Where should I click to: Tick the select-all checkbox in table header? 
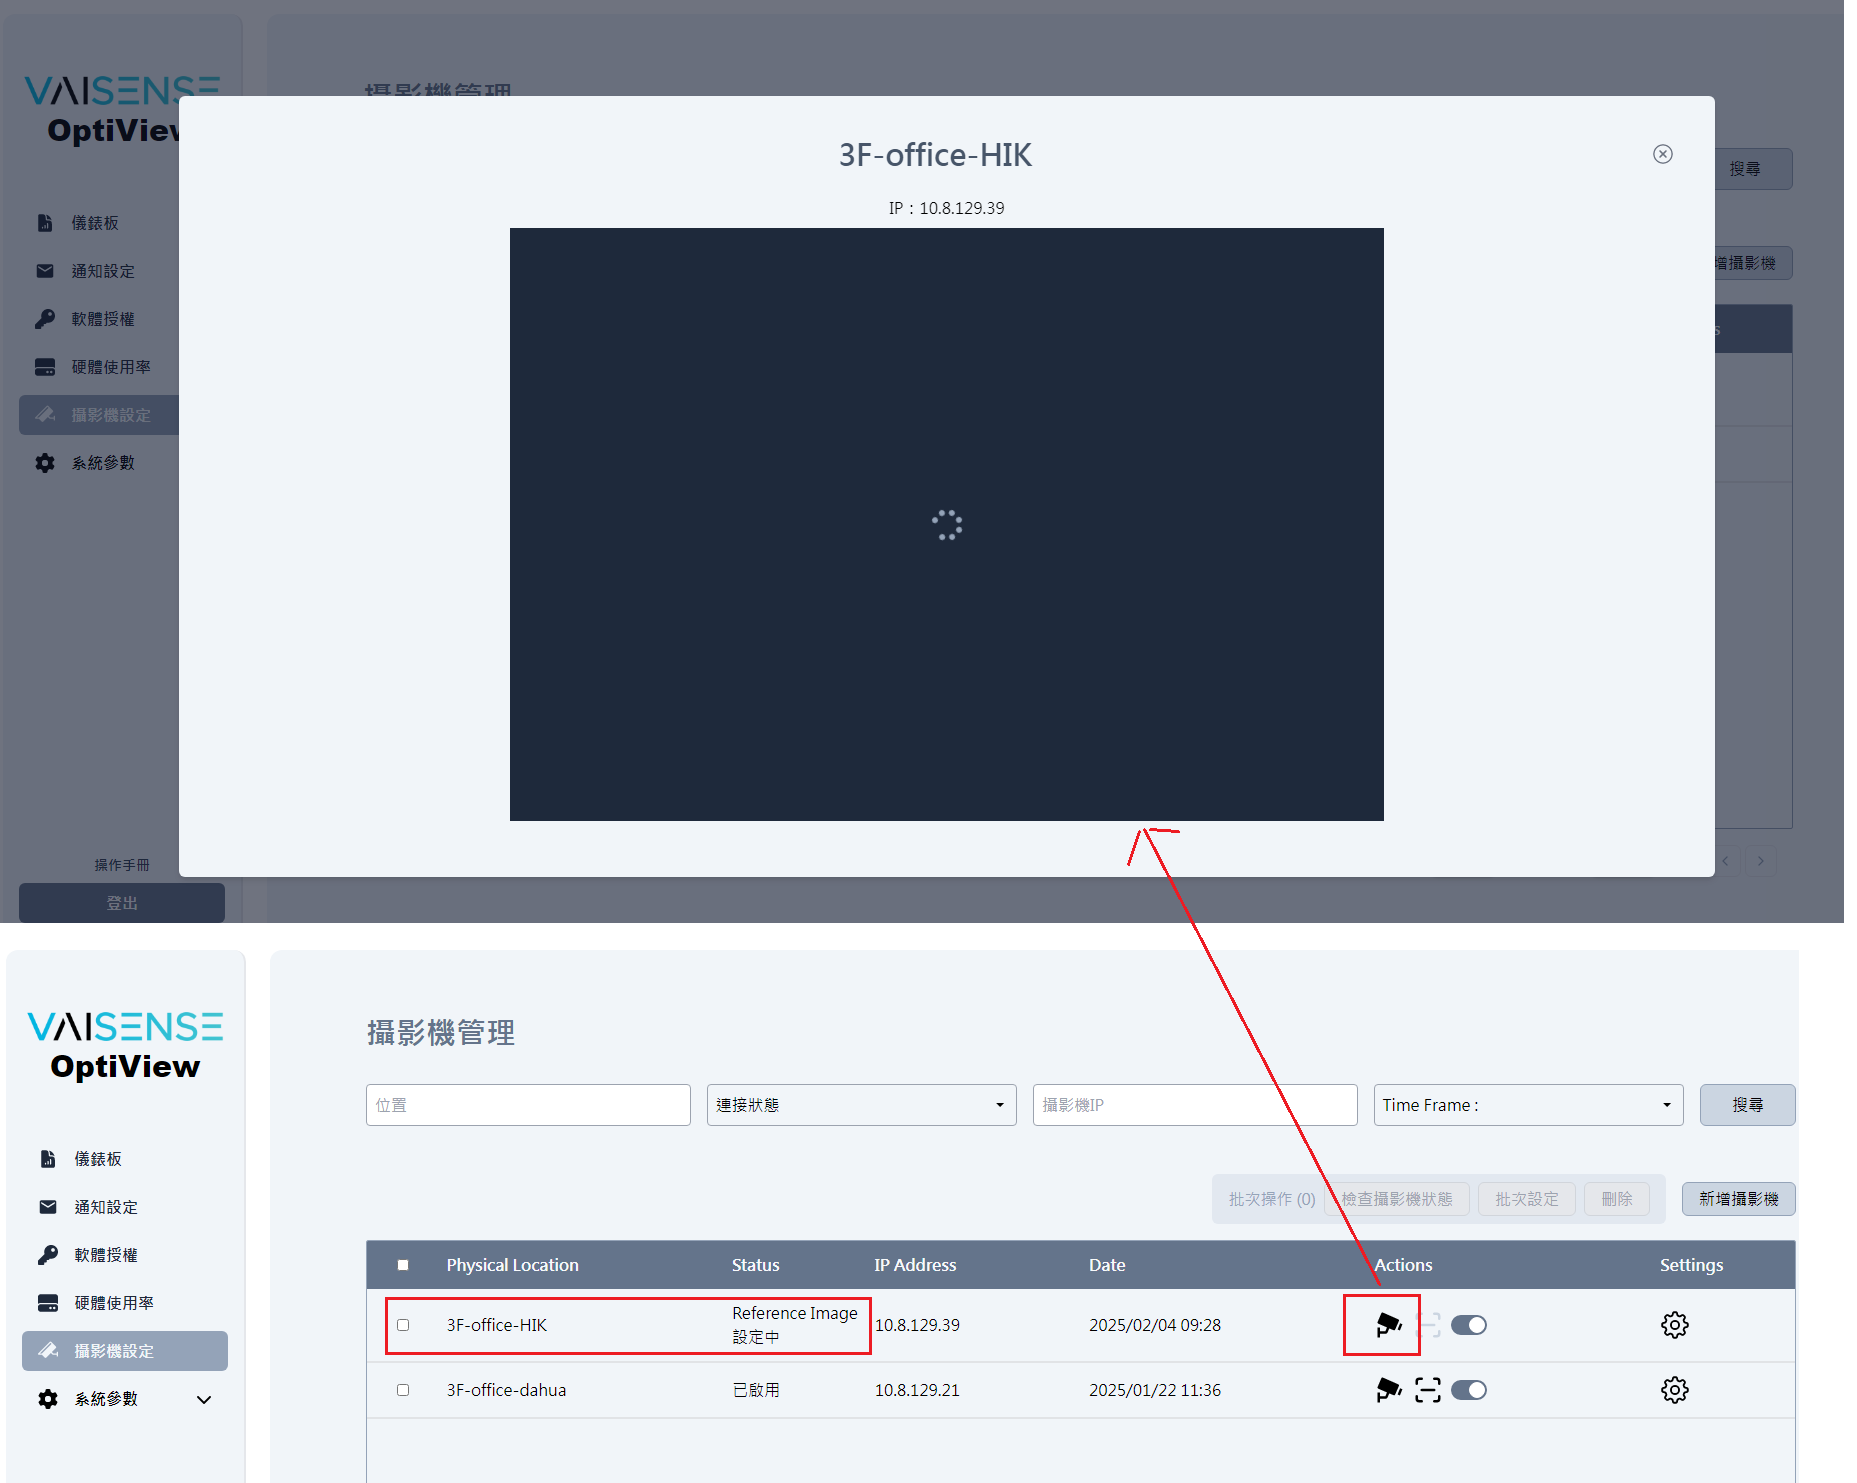pyautogui.click(x=403, y=1265)
